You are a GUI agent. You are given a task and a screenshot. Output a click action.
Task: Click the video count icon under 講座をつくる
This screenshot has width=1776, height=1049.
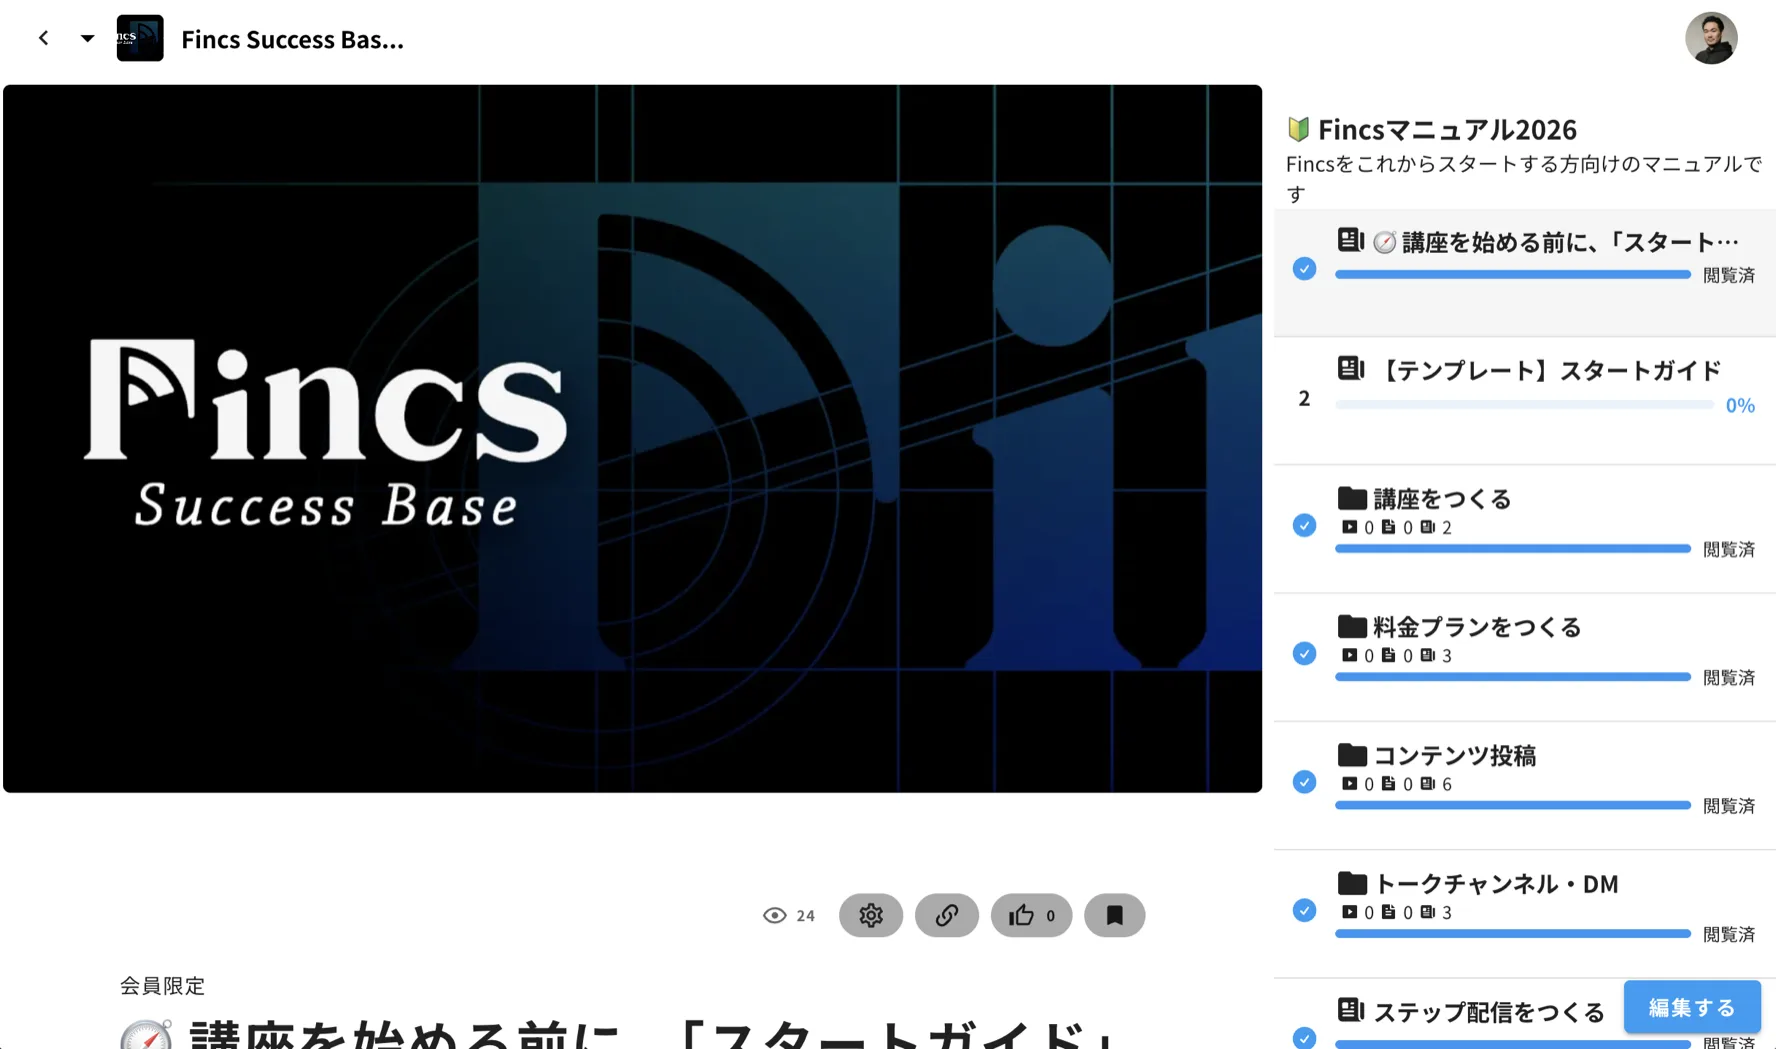(x=1349, y=527)
